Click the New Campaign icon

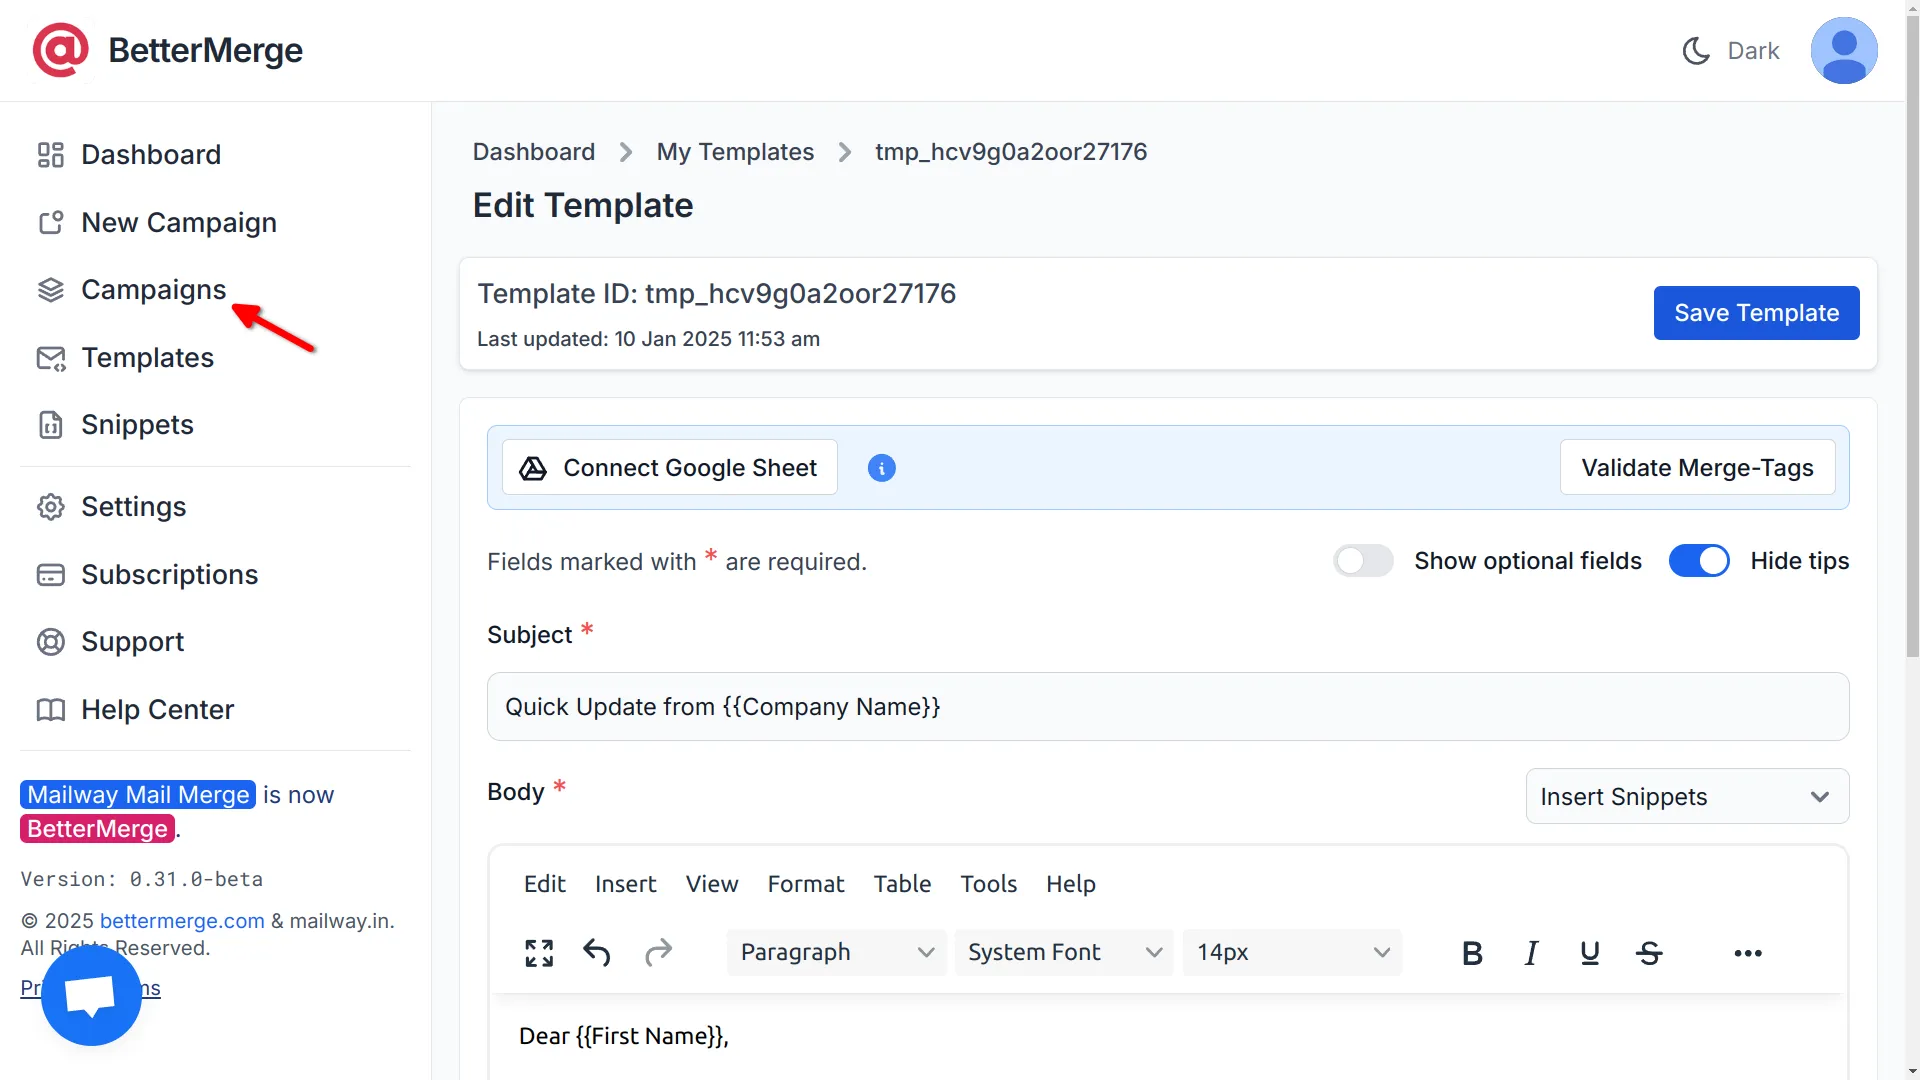tap(50, 222)
